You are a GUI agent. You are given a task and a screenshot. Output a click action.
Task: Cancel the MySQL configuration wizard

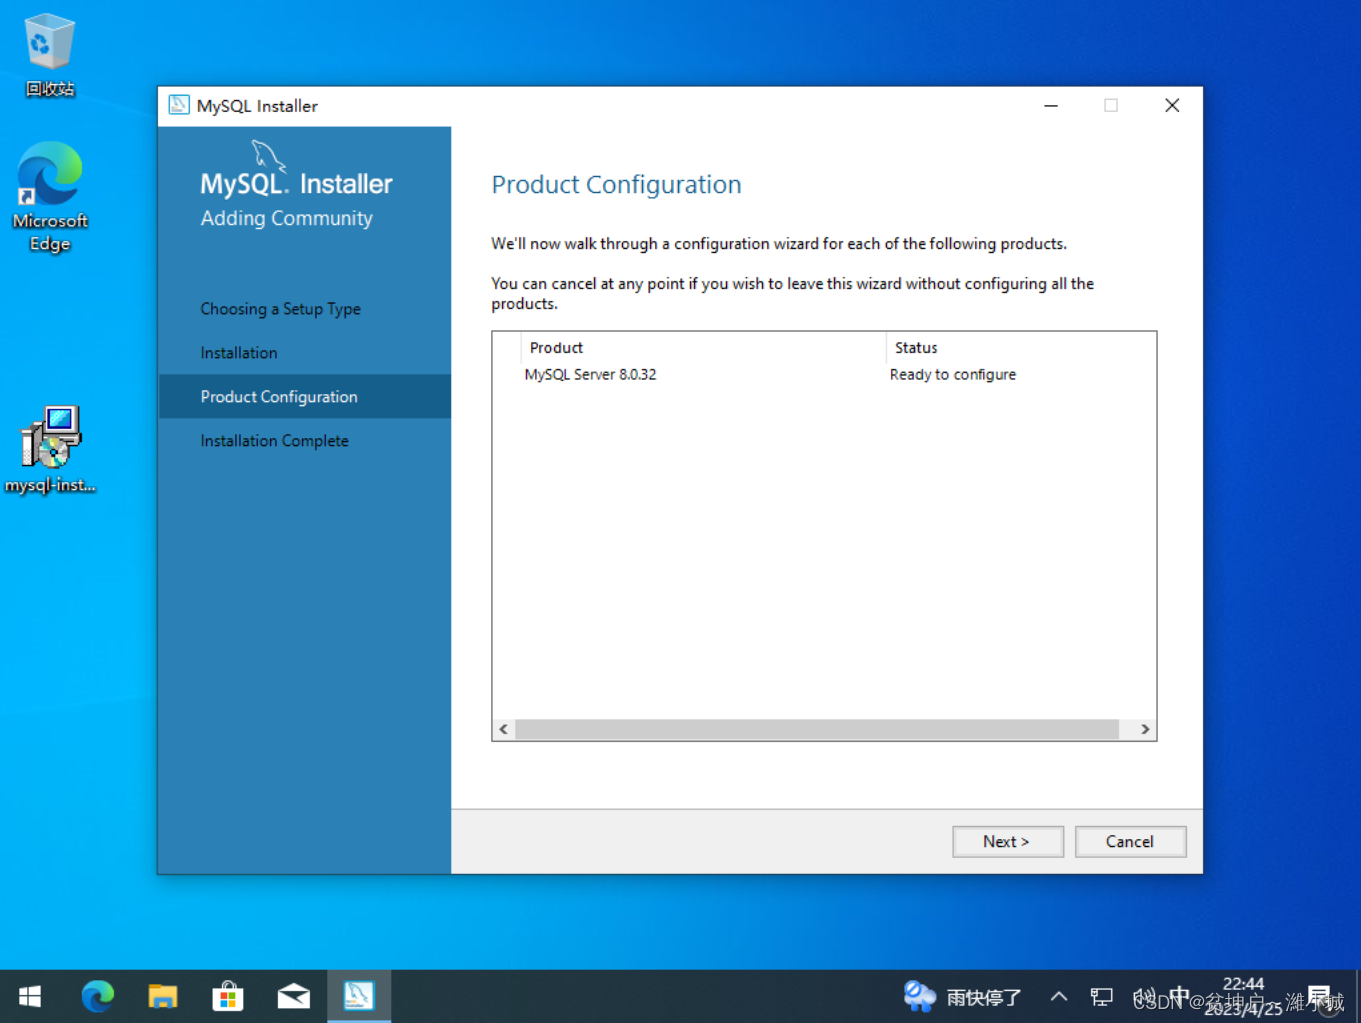tap(1130, 841)
